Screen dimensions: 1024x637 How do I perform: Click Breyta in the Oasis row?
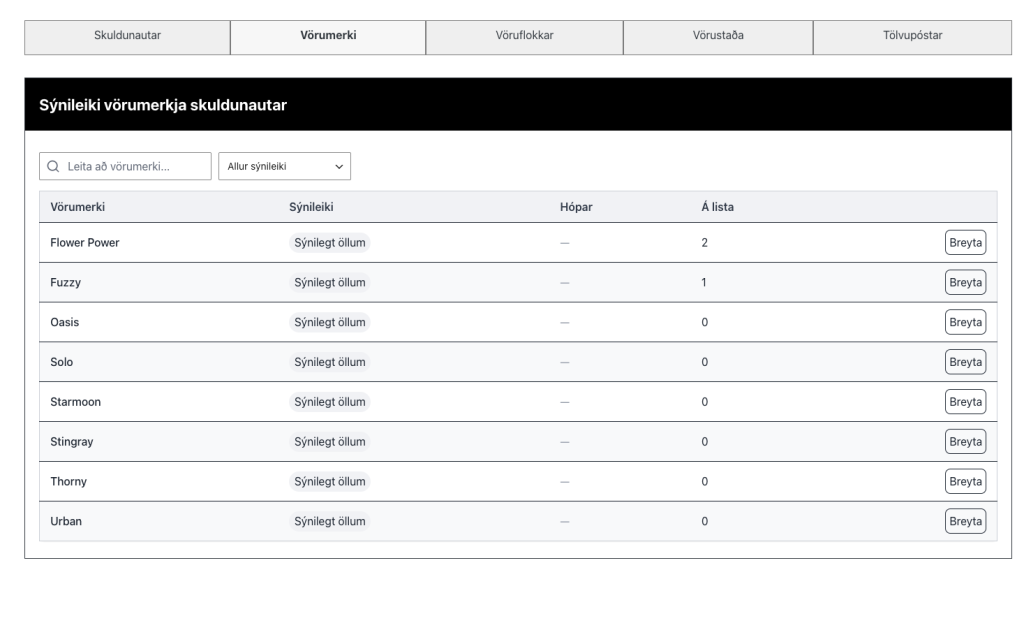[965, 322]
